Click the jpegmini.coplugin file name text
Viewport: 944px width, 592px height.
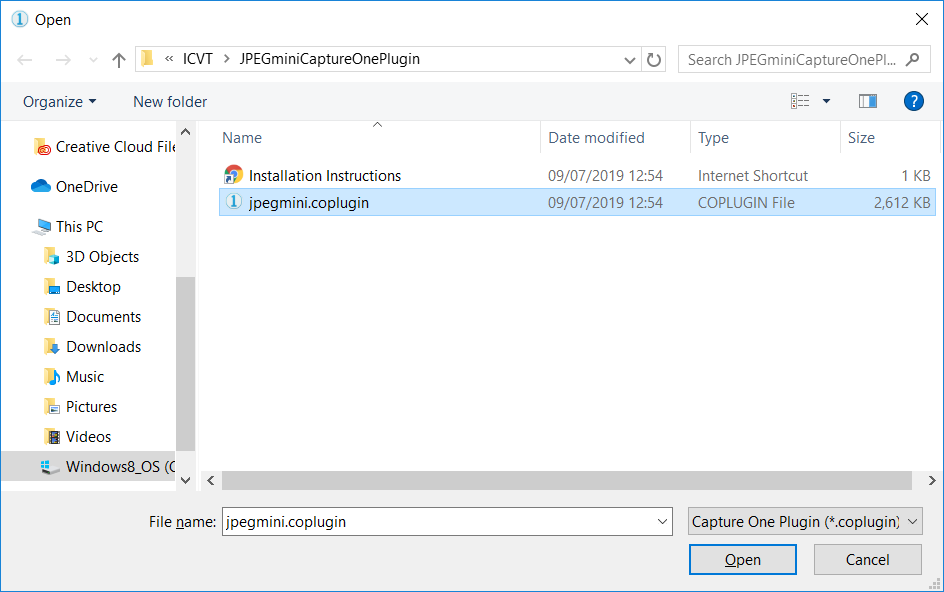[309, 203]
